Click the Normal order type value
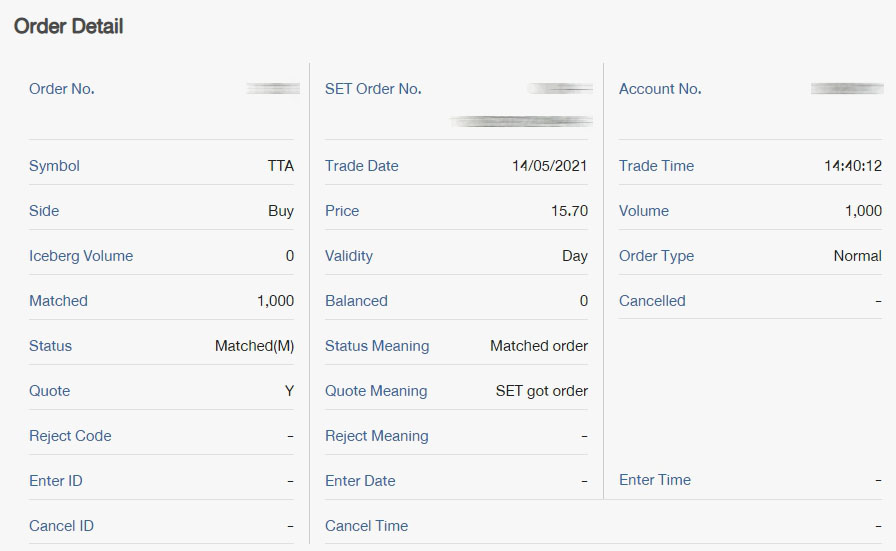The height and width of the screenshot is (551, 896). (x=858, y=256)
